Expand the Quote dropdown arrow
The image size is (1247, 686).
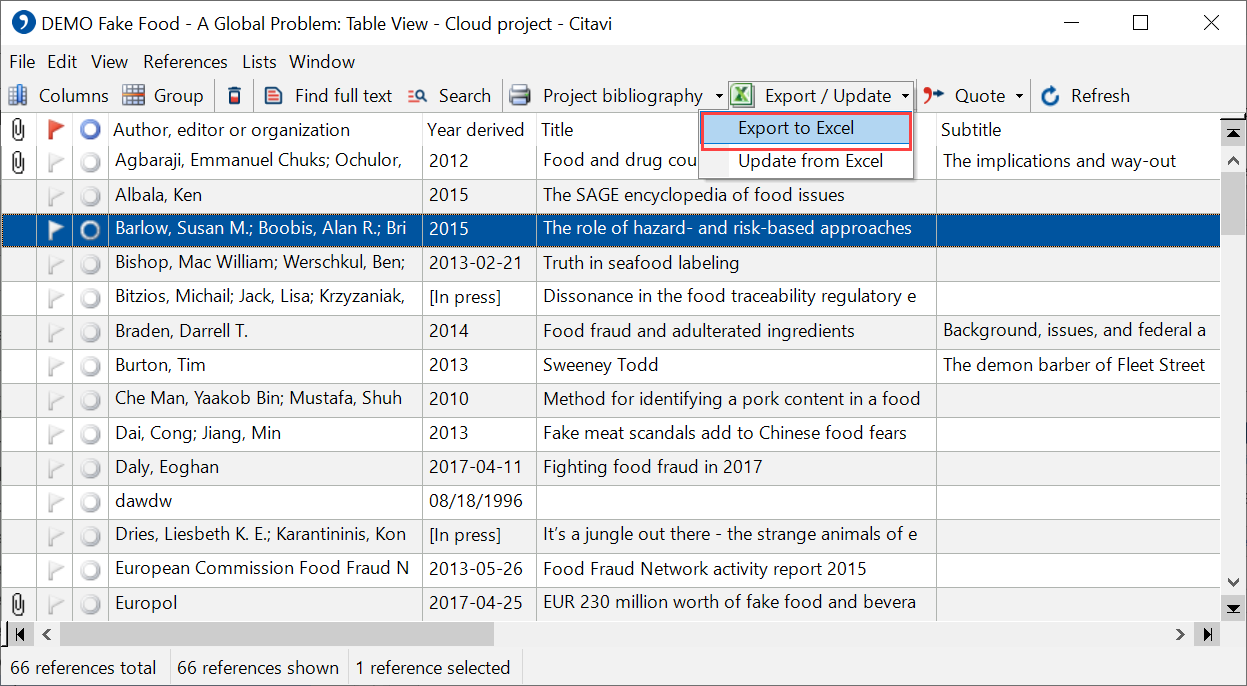click(x=1019, y=97)
